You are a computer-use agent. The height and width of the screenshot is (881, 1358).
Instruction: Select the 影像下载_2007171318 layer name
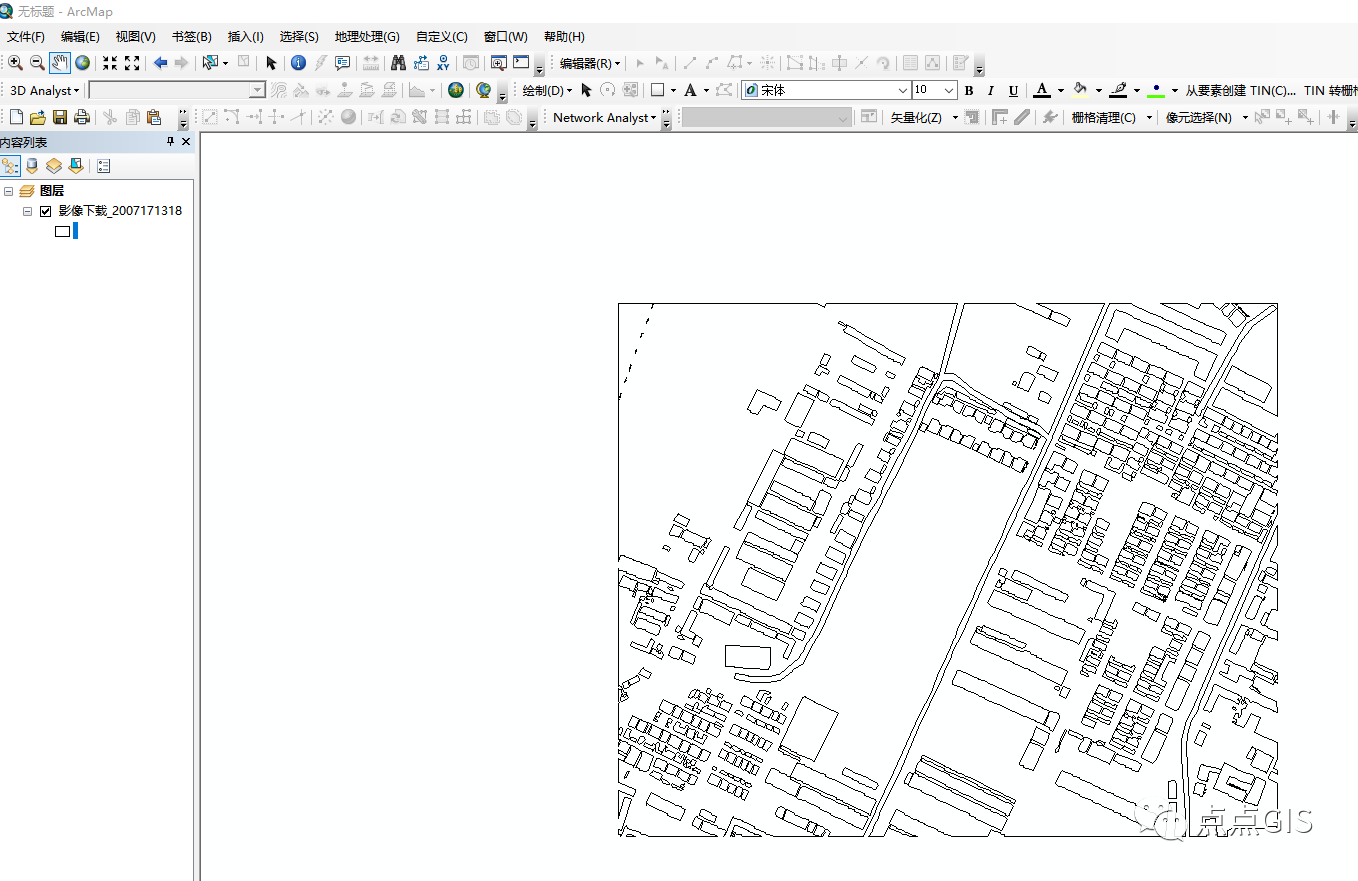coord(120,211)
